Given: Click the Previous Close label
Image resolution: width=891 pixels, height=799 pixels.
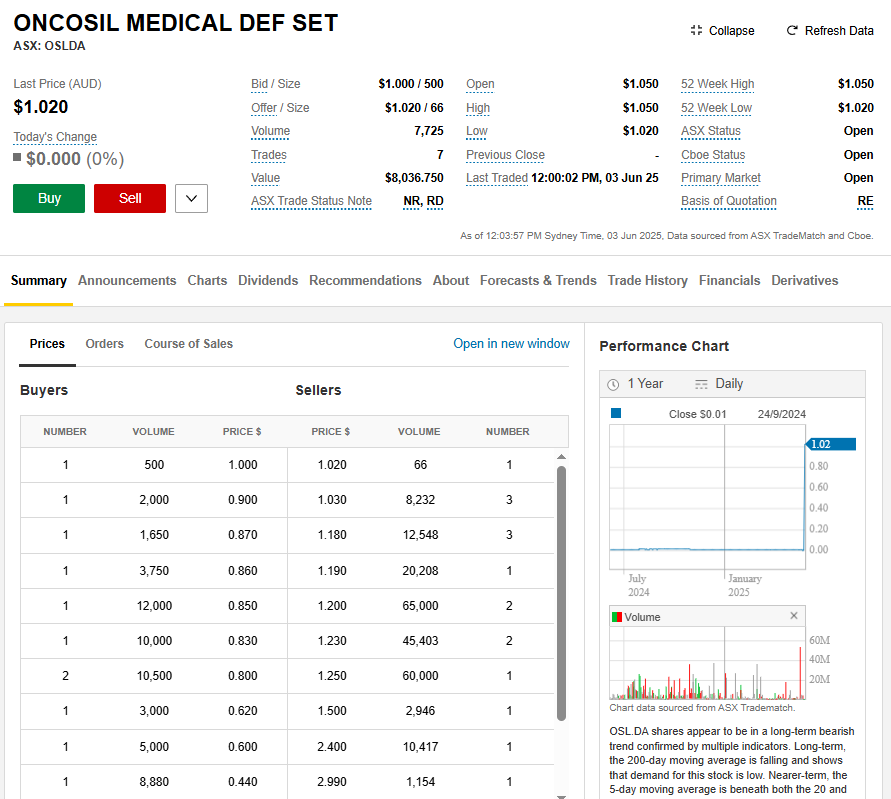Looking at the screenshot, I should click(505, 155).
